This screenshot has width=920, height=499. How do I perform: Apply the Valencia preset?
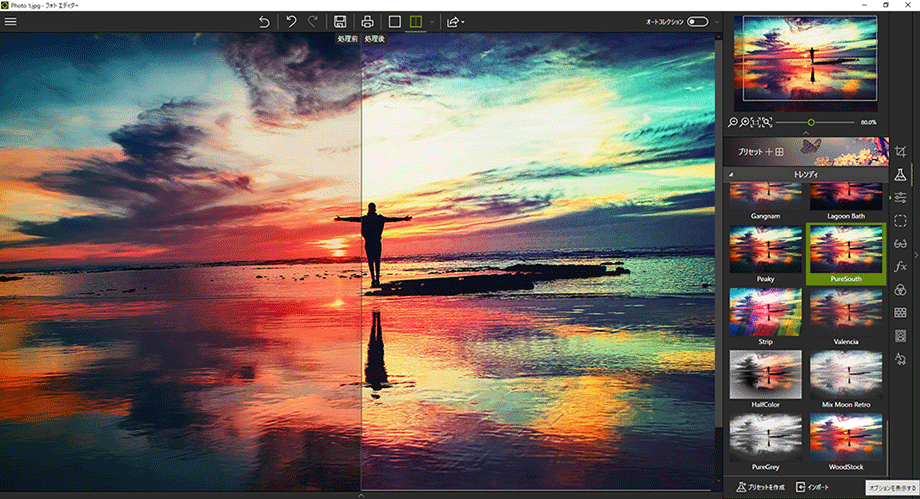point(845,317)
